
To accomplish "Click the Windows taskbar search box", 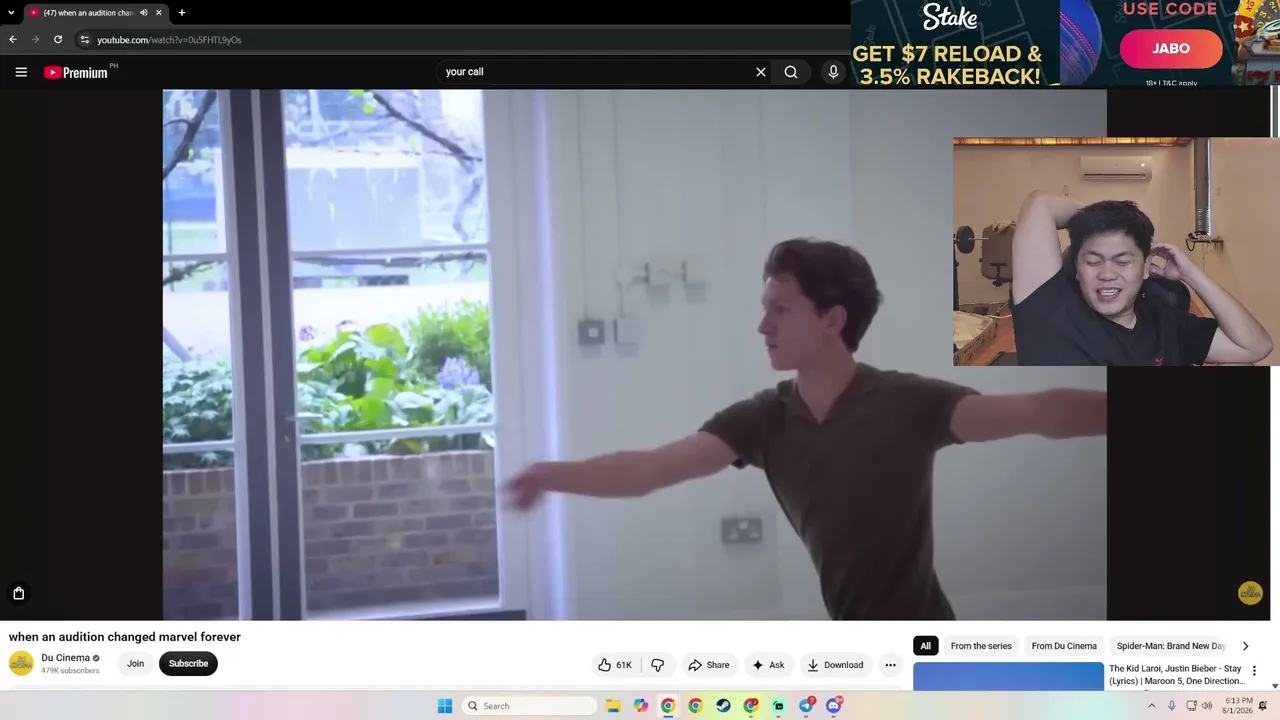I will click(x=532, y=706).
